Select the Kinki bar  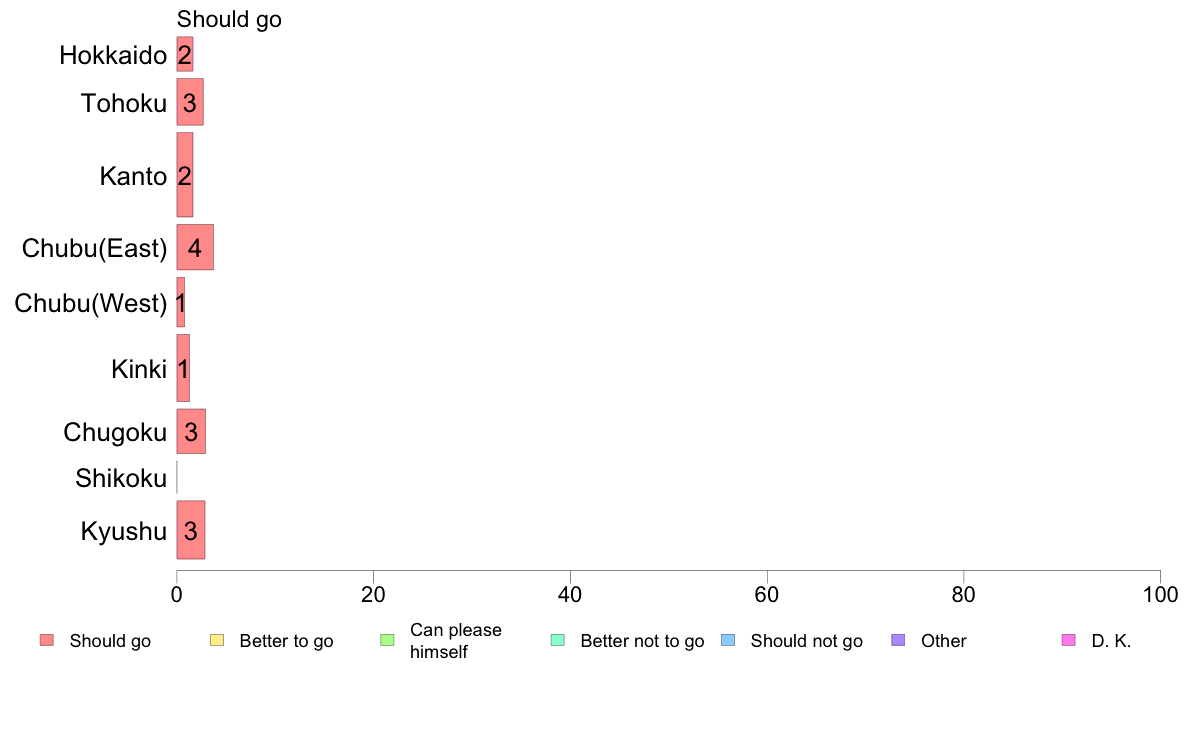pyautogui.click(x=183, y=368)
